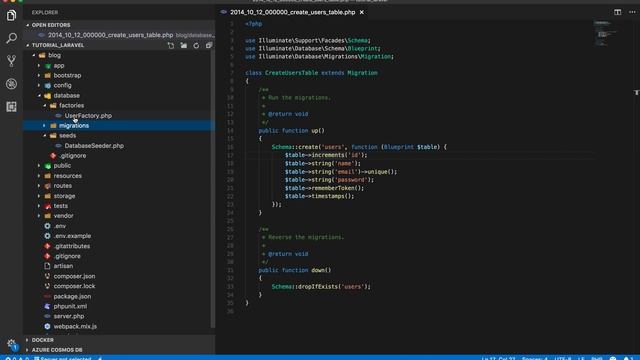Open server.php file

click(x=69, y=316)
